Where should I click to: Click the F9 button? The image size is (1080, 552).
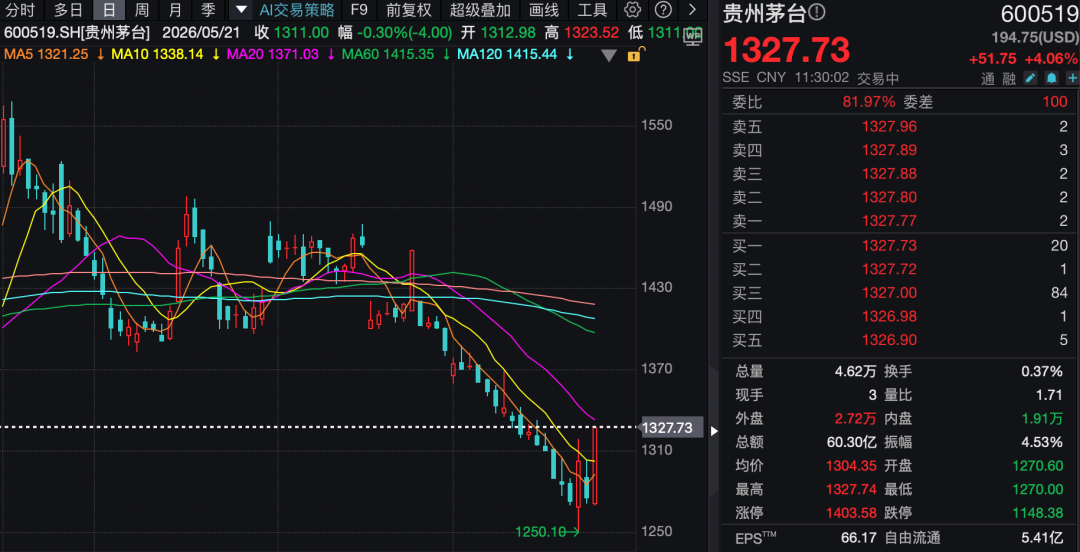[x=359, y=10]
